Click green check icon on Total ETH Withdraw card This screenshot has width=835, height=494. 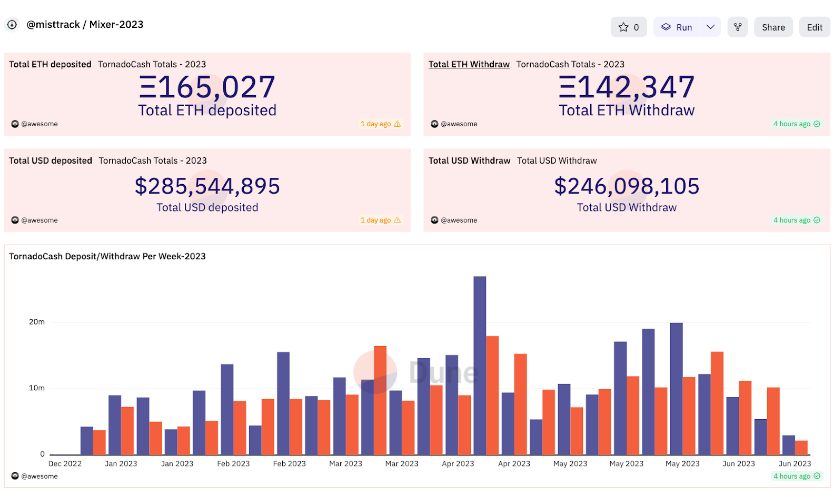coord(817,124)
